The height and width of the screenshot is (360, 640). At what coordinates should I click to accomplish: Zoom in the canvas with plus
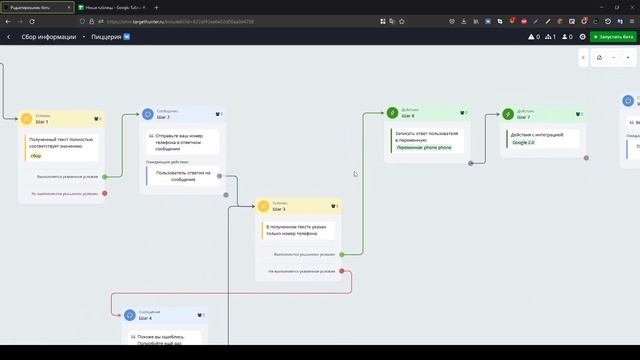[x=628, y=58]
